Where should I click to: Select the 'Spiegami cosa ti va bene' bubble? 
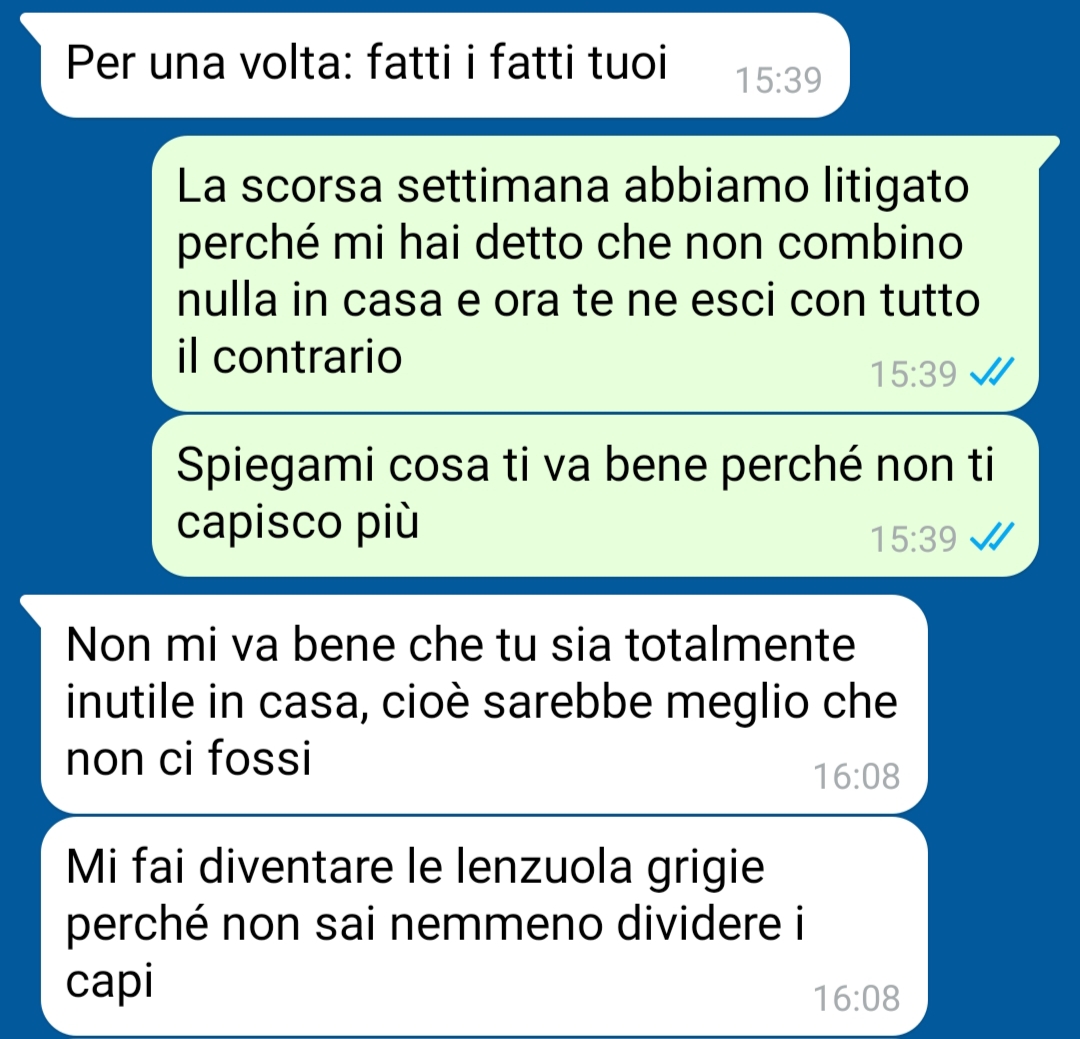tap(595, 495)
